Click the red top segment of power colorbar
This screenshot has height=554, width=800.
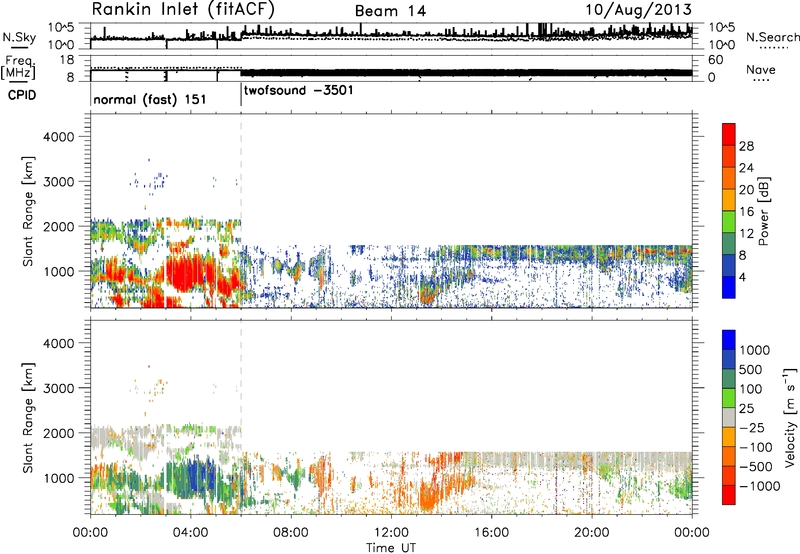pyautogui.click(x=729, y=134)
